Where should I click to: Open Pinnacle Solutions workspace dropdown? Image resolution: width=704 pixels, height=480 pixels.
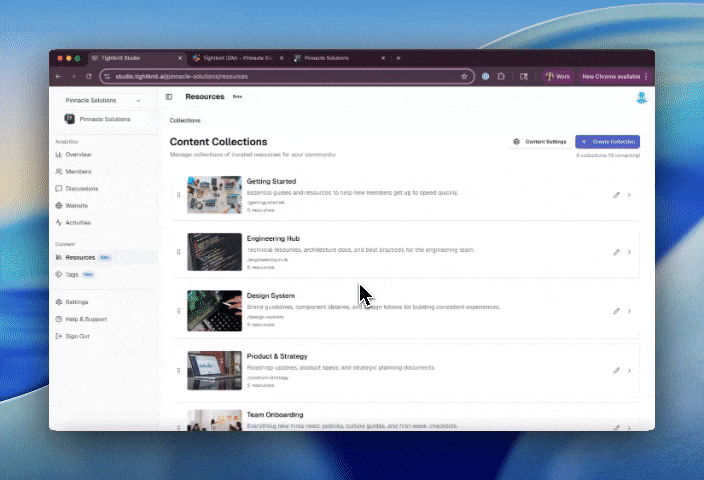(103, 101)
